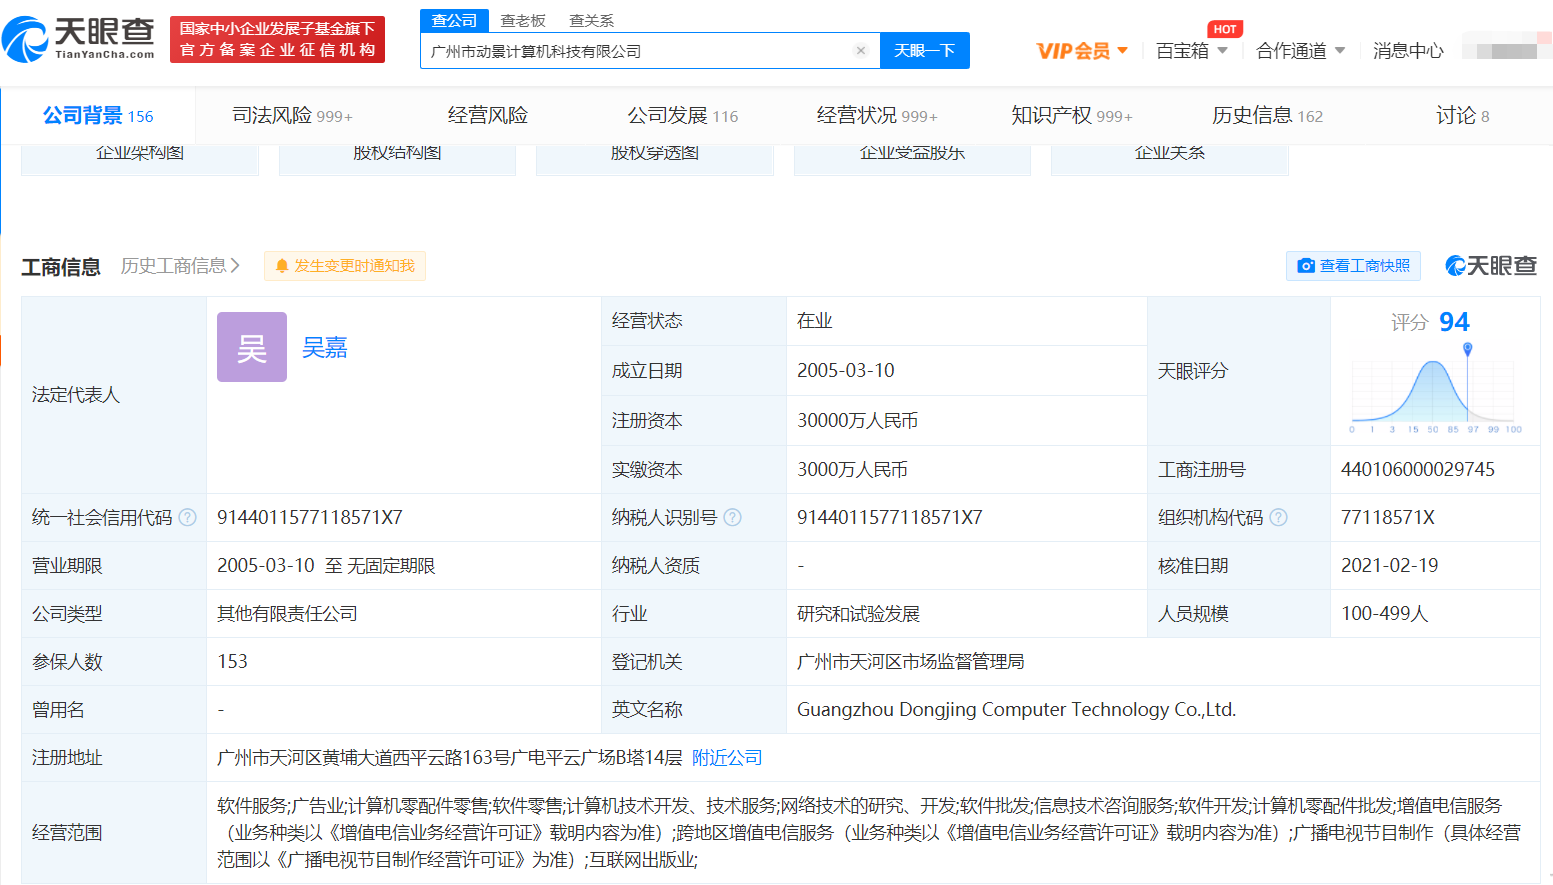Click the purple 吴 avatar icon
Viewport: 1553px width, 885px height.
(x=252, y=347)
